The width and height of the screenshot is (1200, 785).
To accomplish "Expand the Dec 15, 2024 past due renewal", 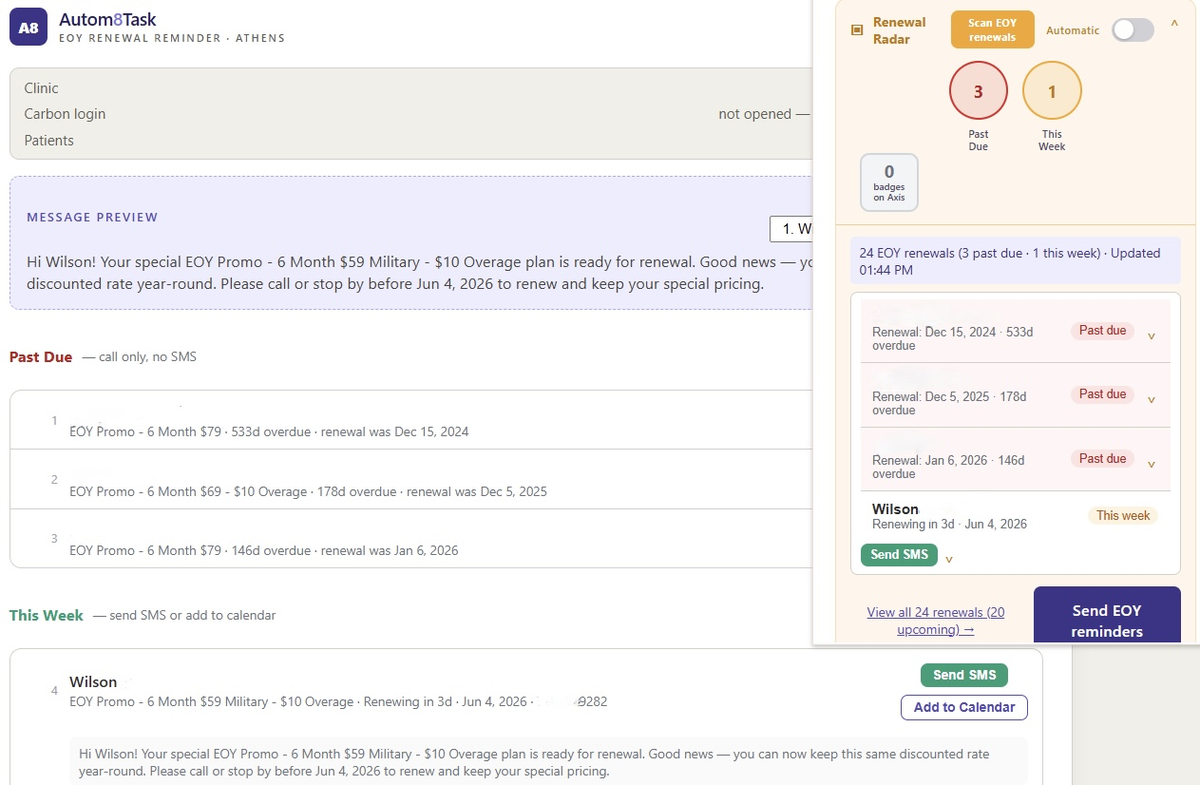I will click(1151, 336).
